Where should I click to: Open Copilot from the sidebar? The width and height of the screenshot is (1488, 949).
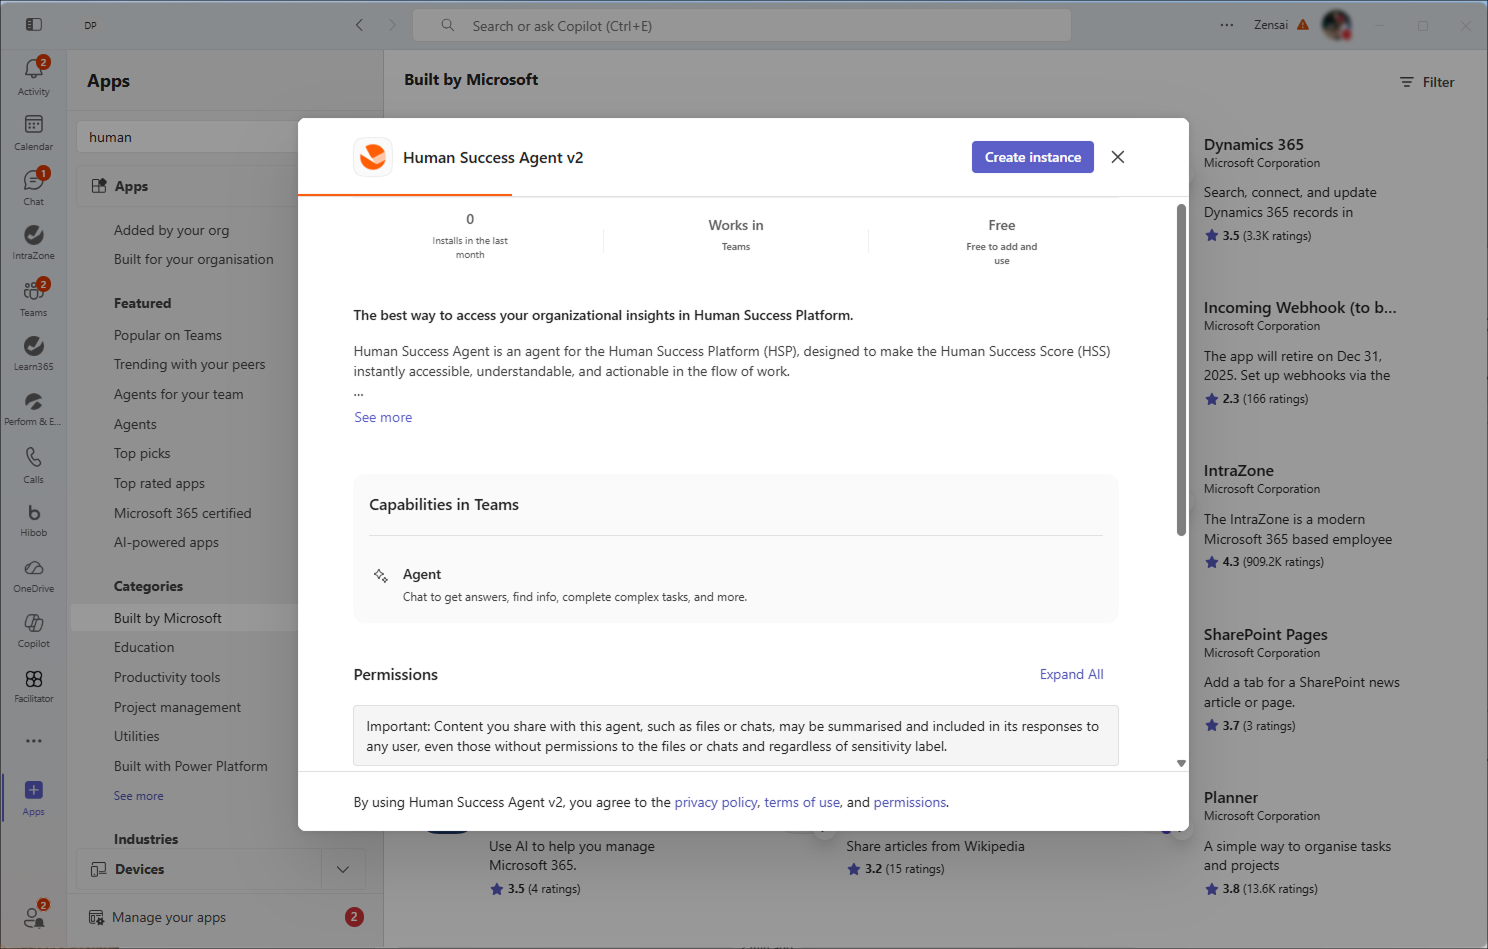coord(33,629)
